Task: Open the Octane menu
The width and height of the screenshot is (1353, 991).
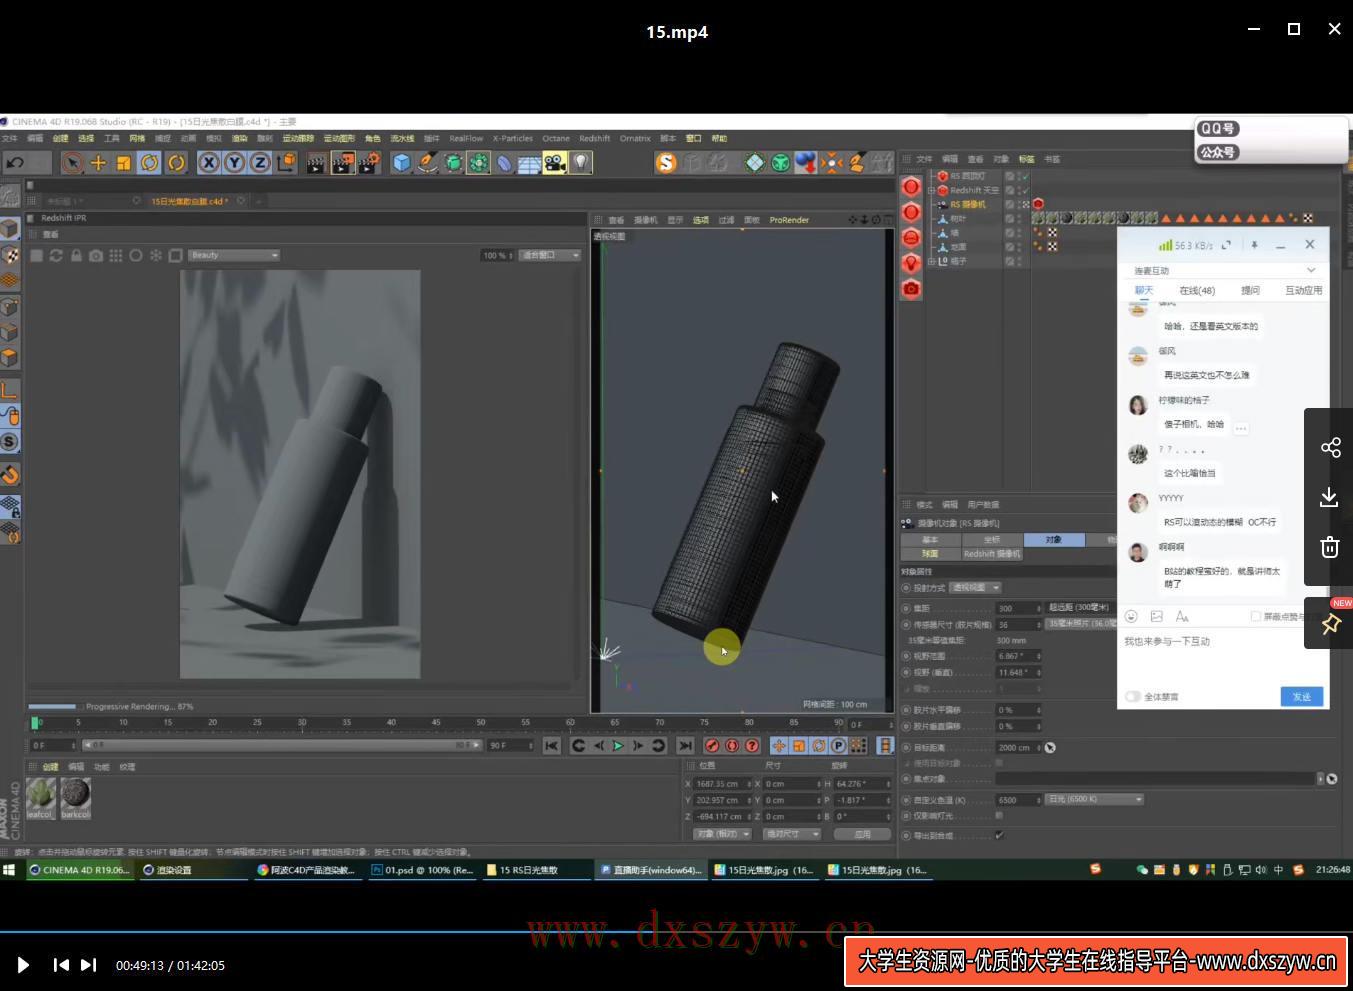Action: tap(556, 139)
